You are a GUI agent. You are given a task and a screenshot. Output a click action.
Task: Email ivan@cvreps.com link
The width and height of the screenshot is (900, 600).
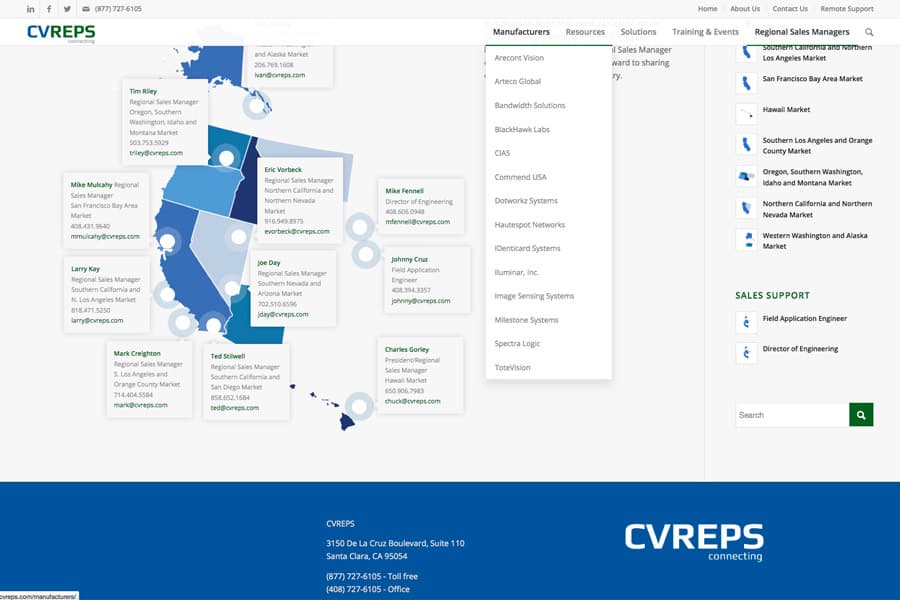280,75
